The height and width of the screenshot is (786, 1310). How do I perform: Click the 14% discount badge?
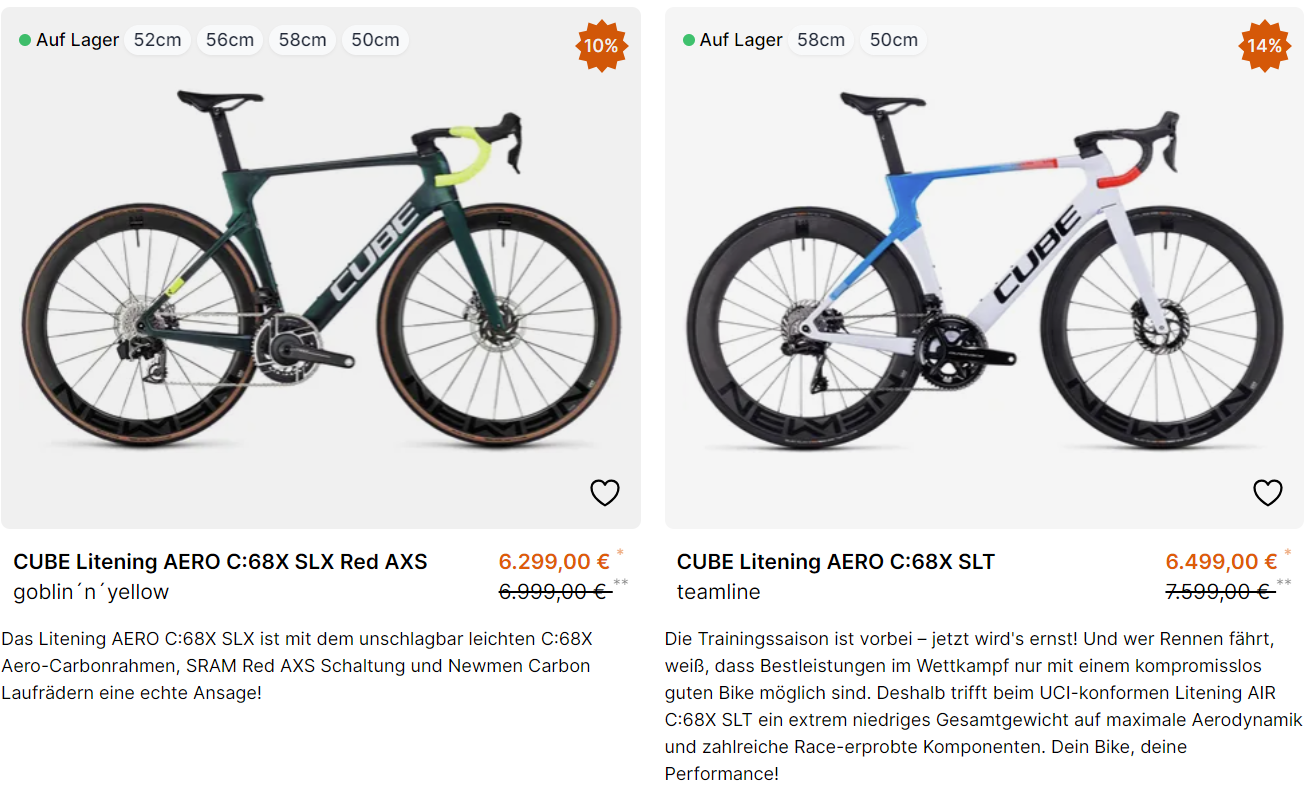point(1264,46)
